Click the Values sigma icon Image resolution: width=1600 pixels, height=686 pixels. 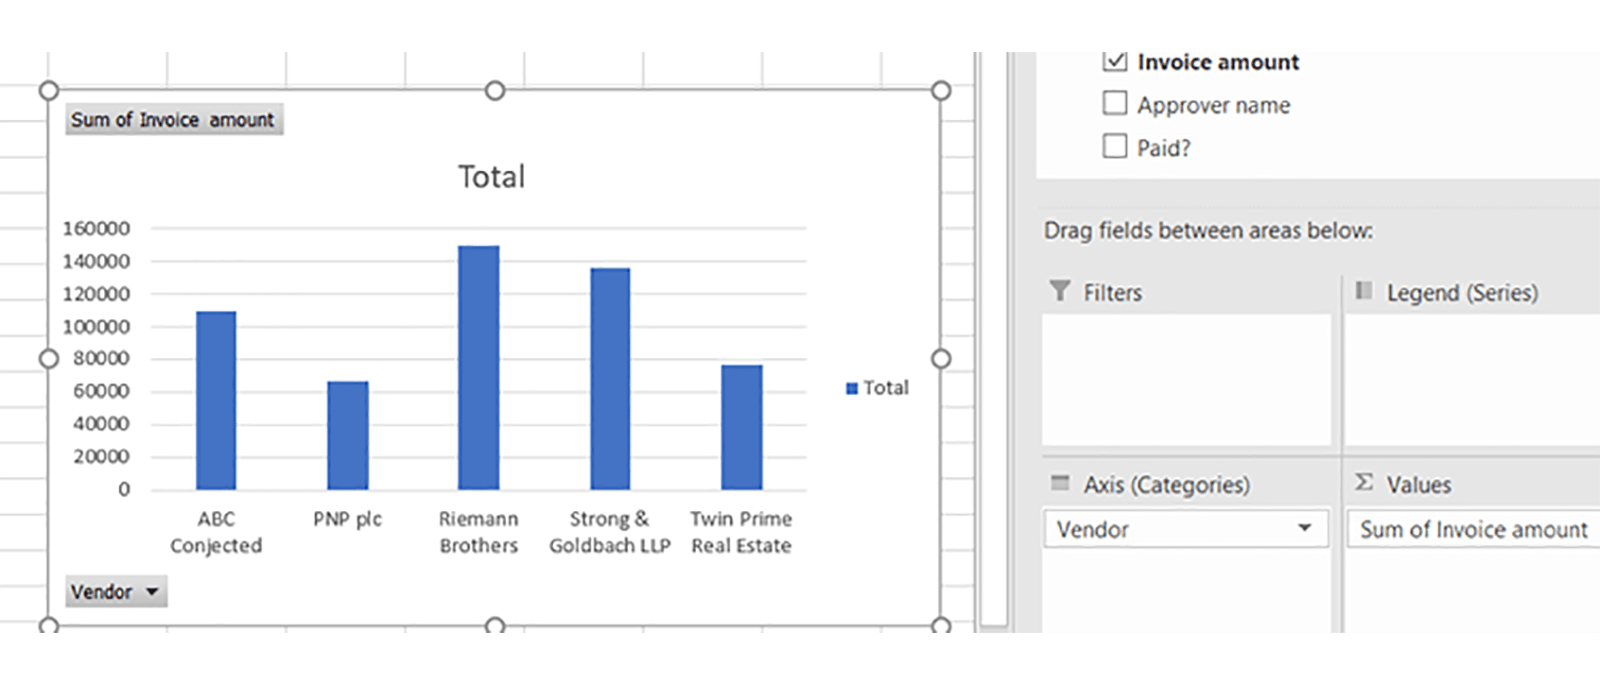click(1363, 483)
